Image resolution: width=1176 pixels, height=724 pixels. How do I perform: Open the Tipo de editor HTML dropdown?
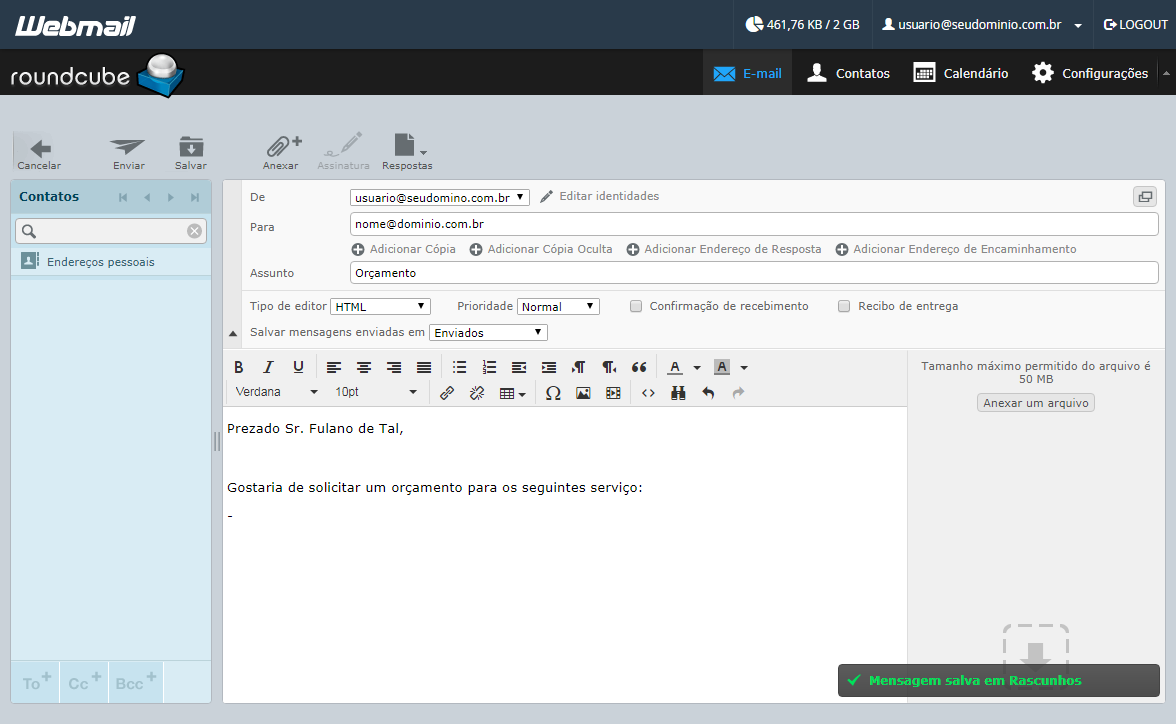point(380,306)
